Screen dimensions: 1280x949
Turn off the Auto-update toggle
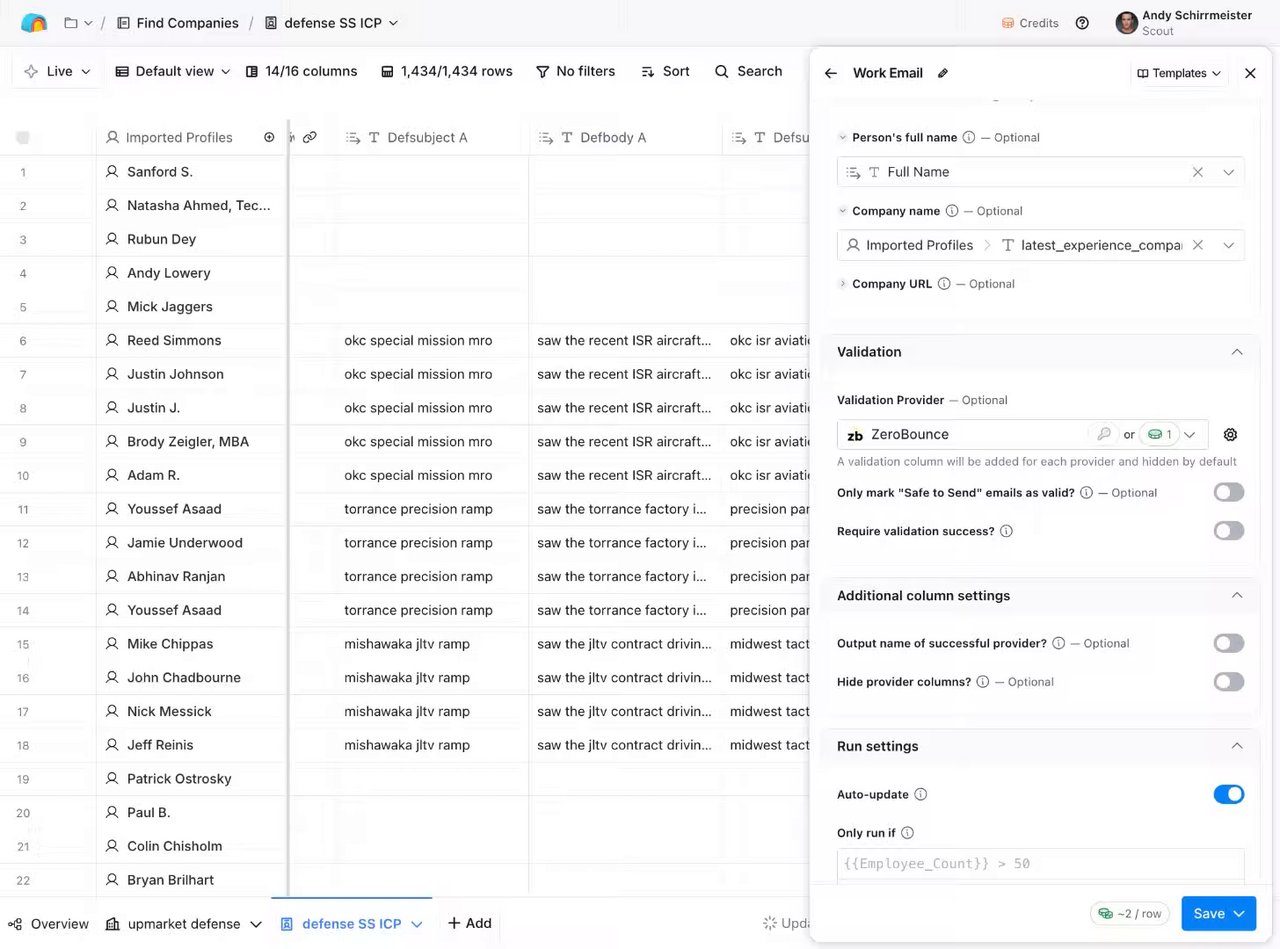pos(1228,794)
